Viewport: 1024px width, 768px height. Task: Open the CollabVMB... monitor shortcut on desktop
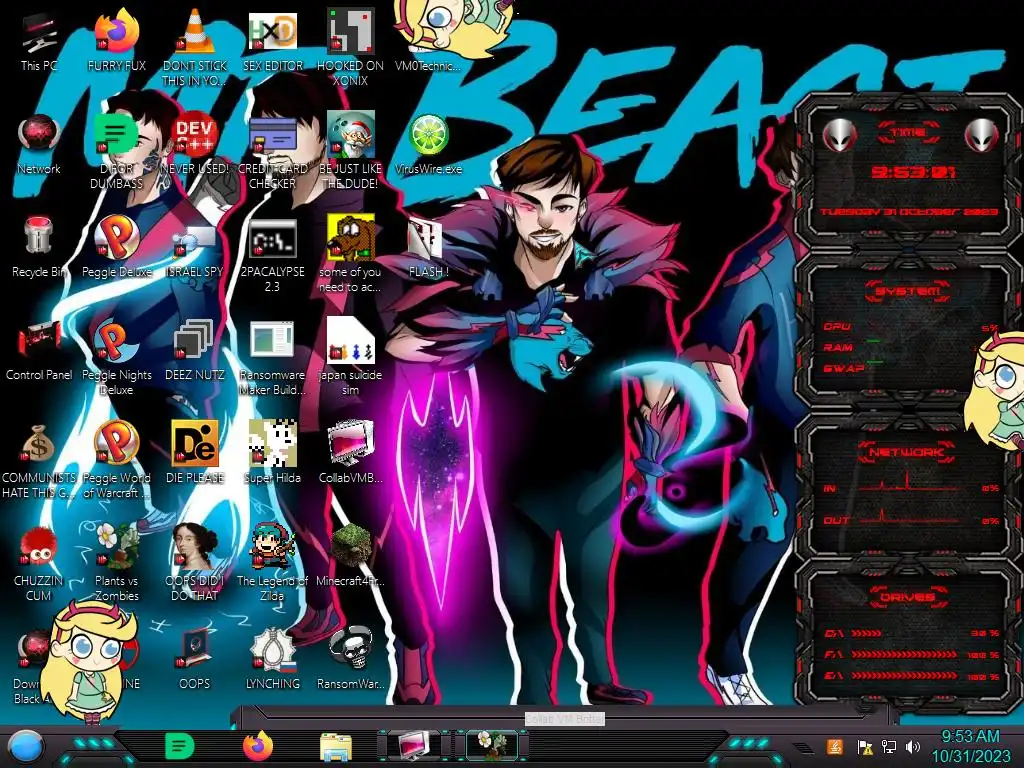click(350, 454)
